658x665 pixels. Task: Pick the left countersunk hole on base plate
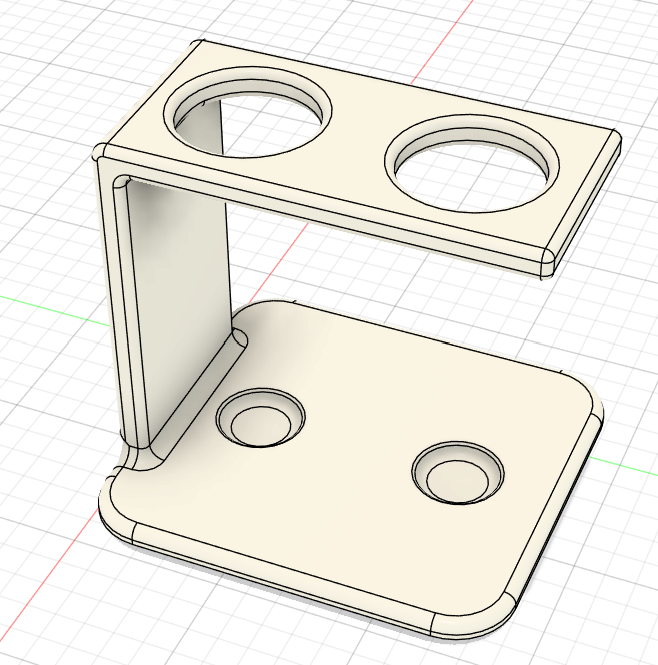point(260,418)
